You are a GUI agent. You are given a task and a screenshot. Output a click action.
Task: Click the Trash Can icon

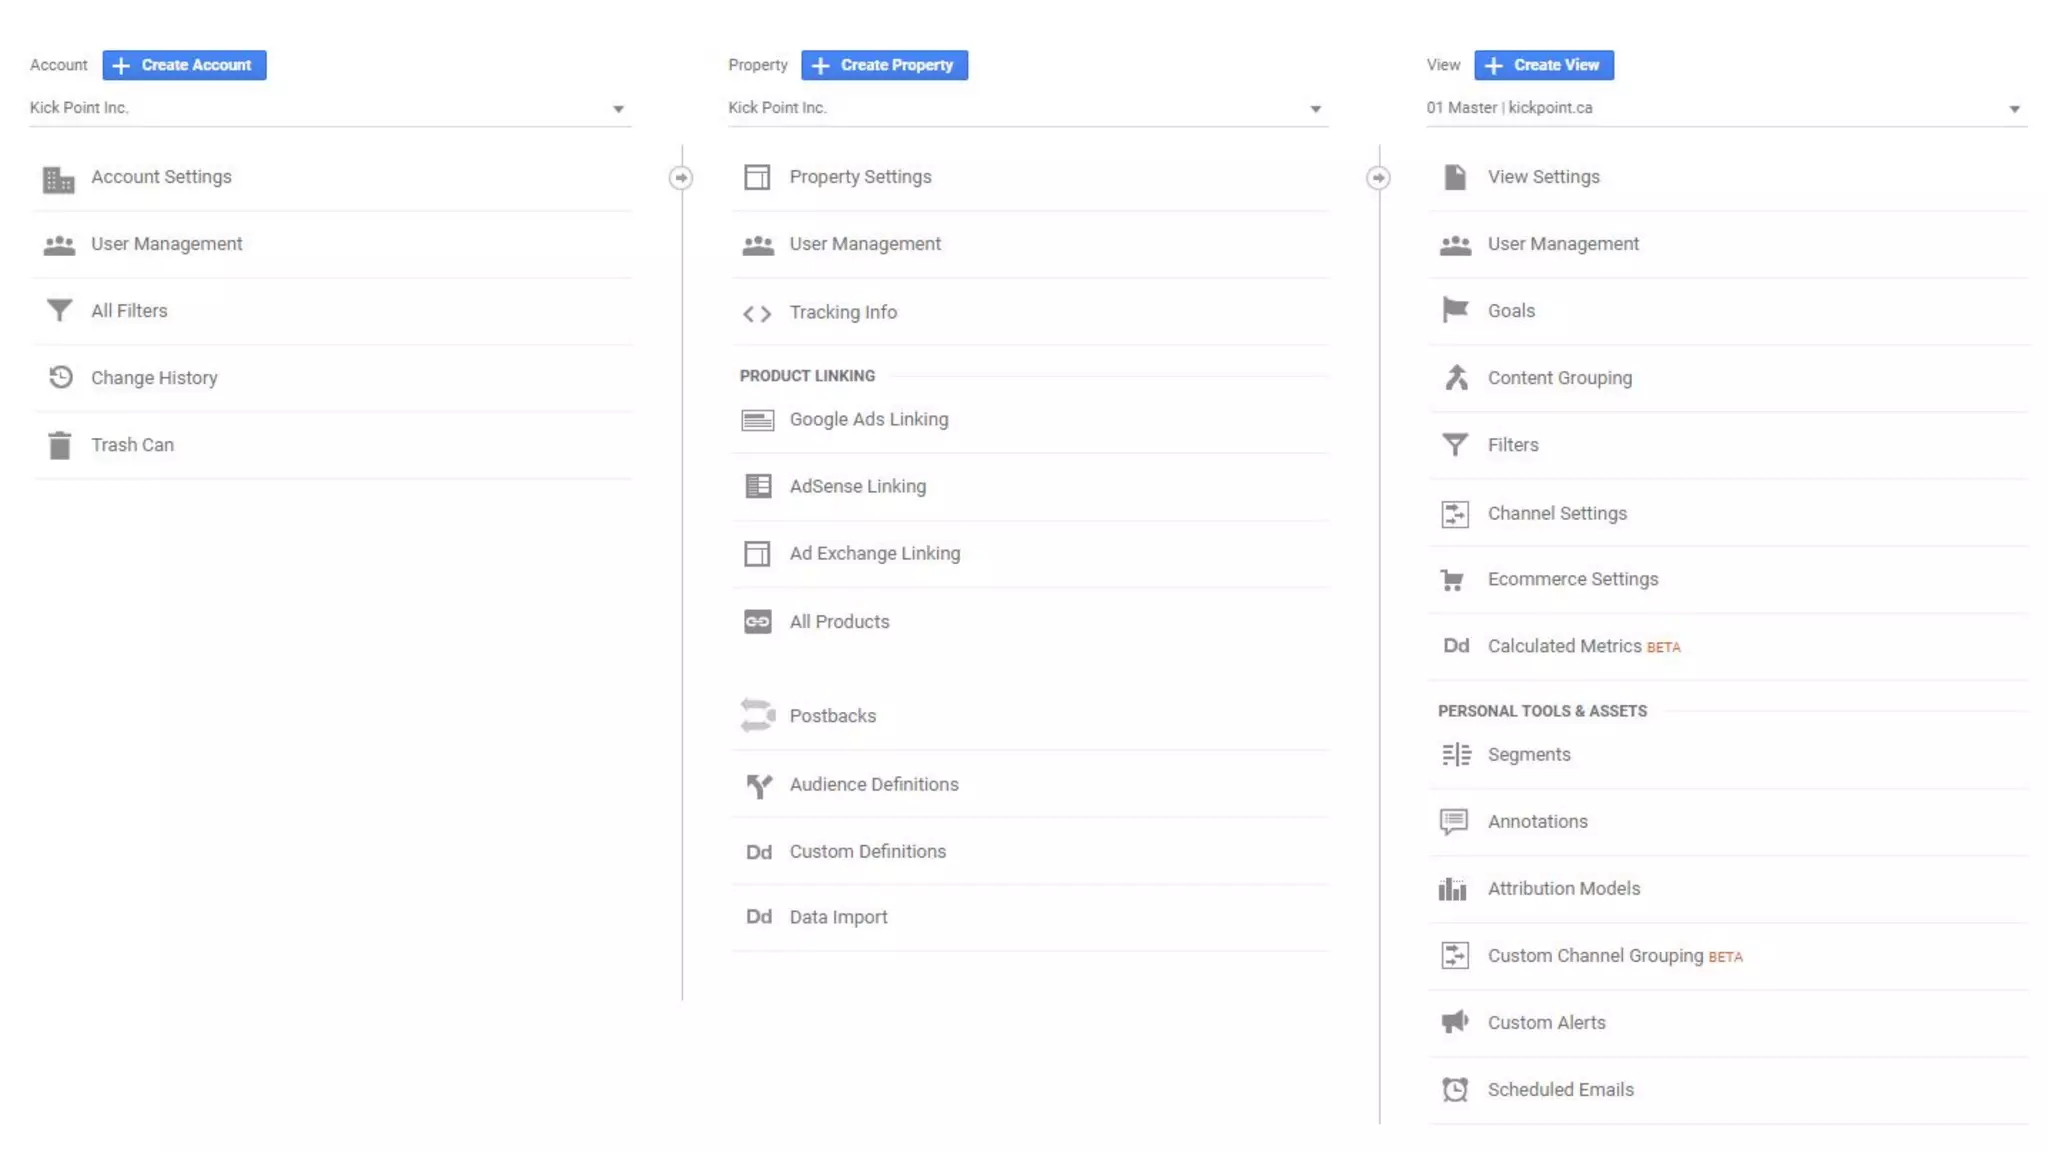tap(60, 445)
